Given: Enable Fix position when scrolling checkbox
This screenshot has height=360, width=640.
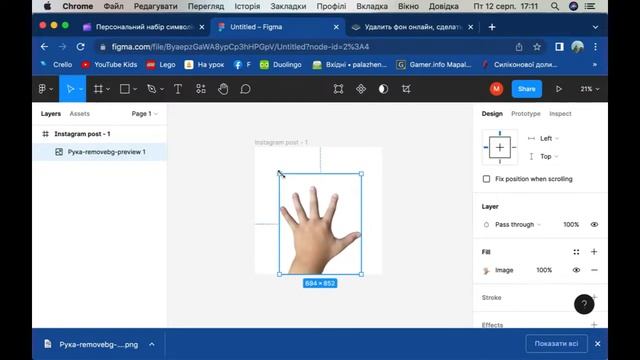Looking at the screenshot, I should (486, 179).
